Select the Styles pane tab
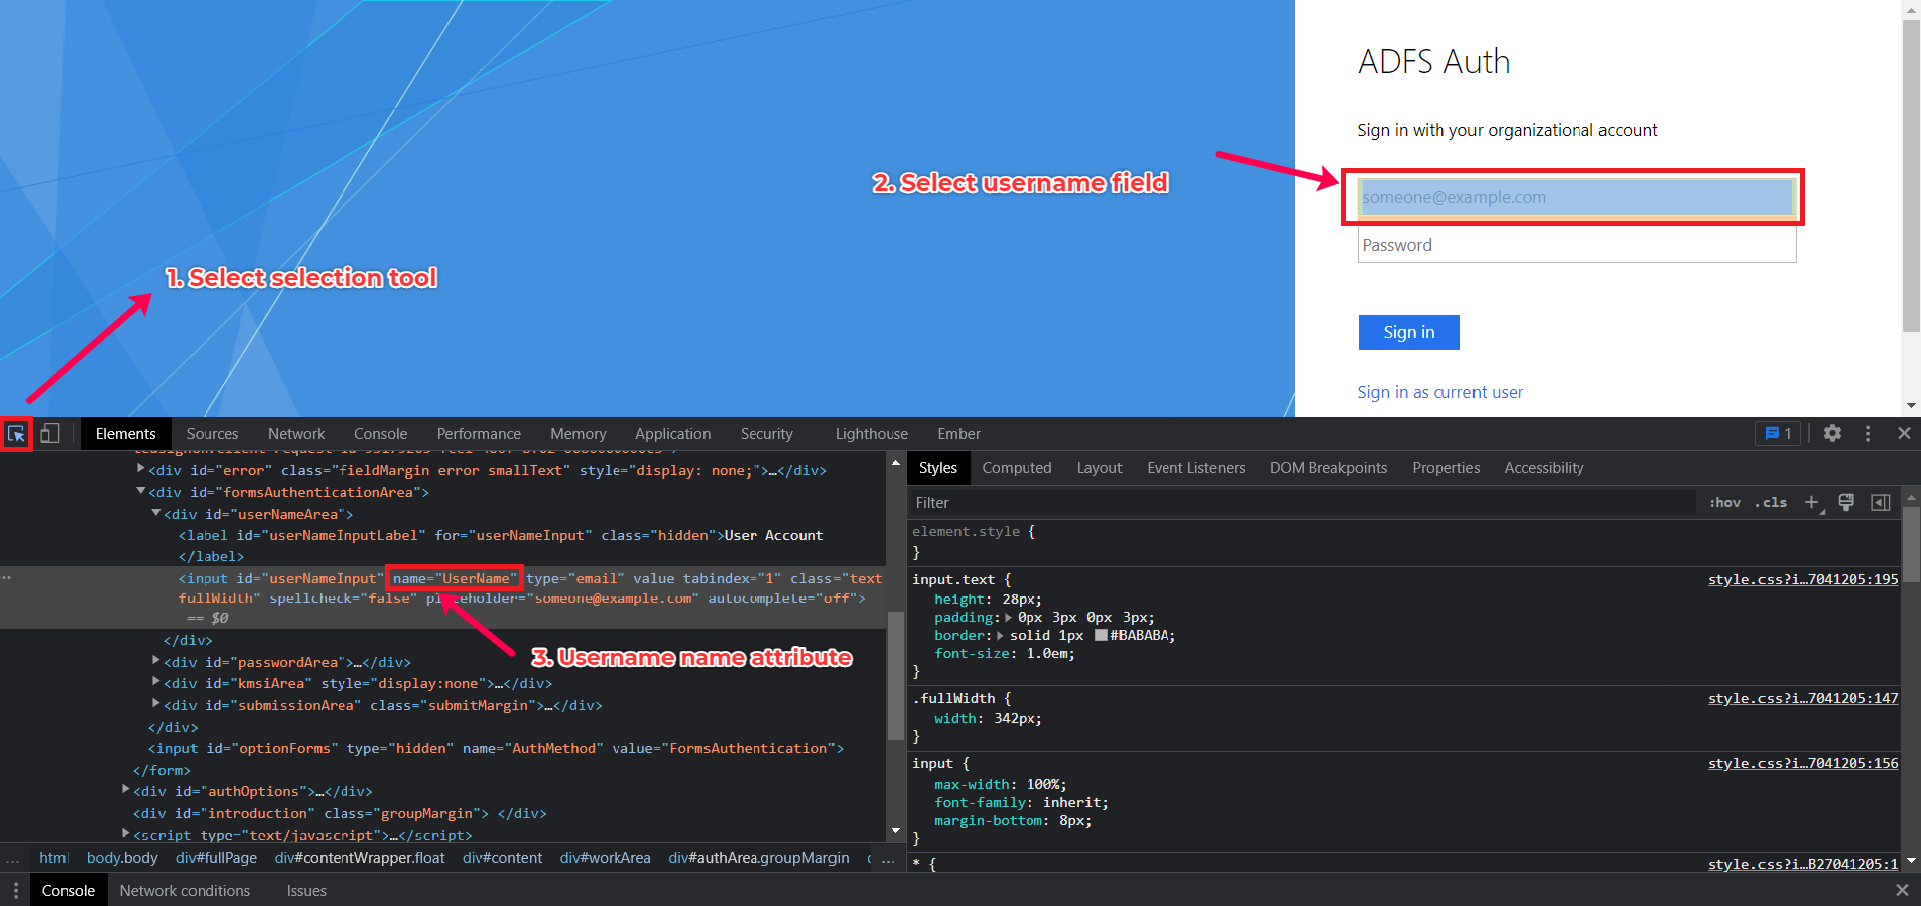This screenshot has width=1921, height=906. pyautogui.click(x=938, y=468)
